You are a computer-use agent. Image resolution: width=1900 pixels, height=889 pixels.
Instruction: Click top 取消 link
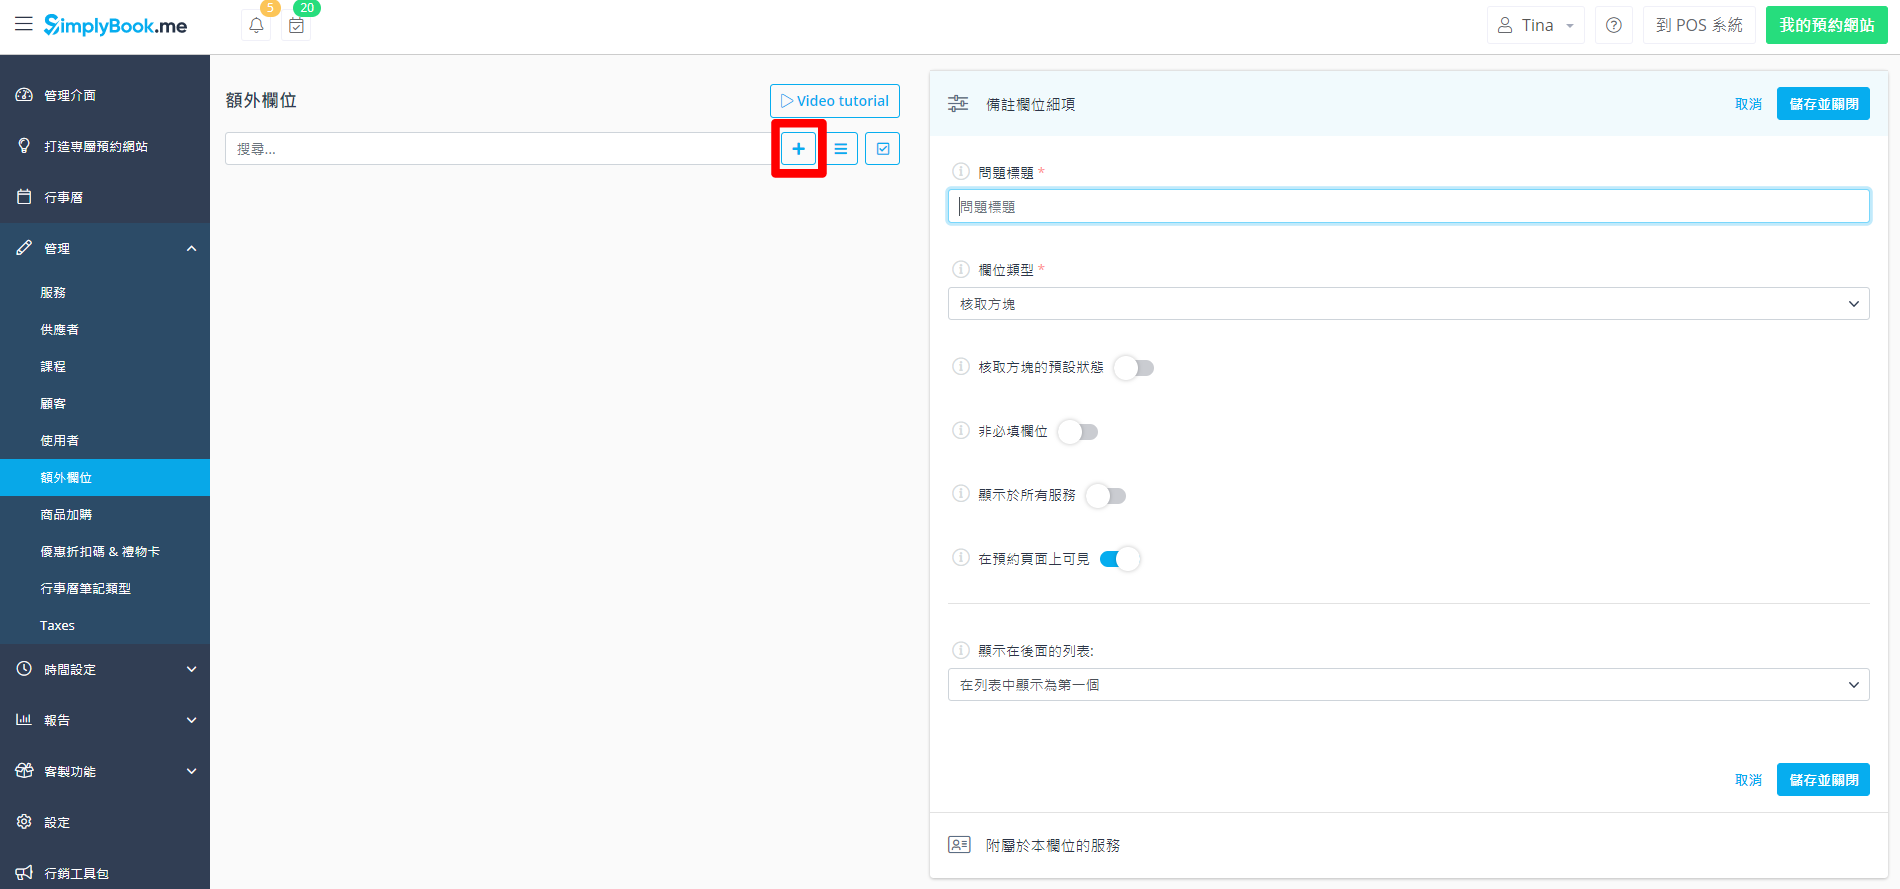click(1748, 104)
